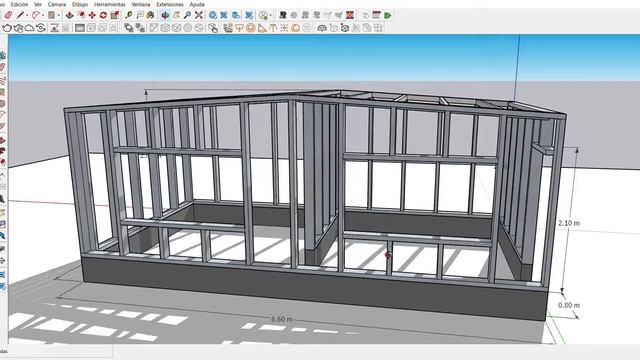Select the Paint Bucket tool
Image resolution: width=640 pixels, height=360 pixels.
[x=151, y=16]
